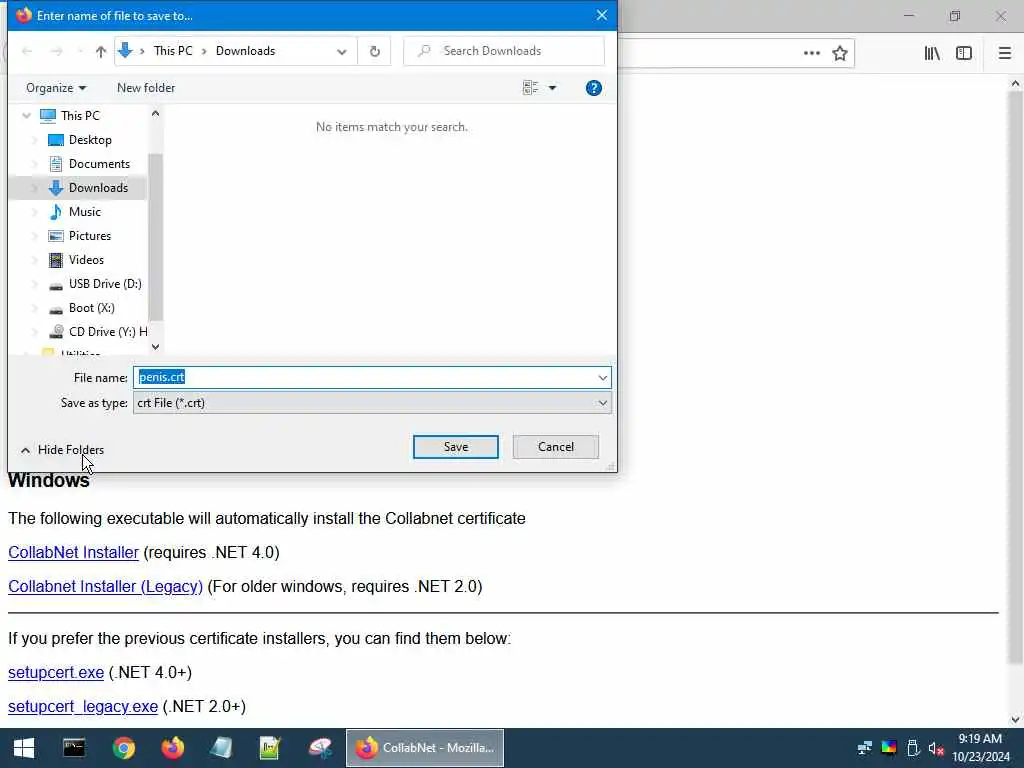Launch Firefox pinned taskbar icon
1024x768 pixels.
click(172, 748)
